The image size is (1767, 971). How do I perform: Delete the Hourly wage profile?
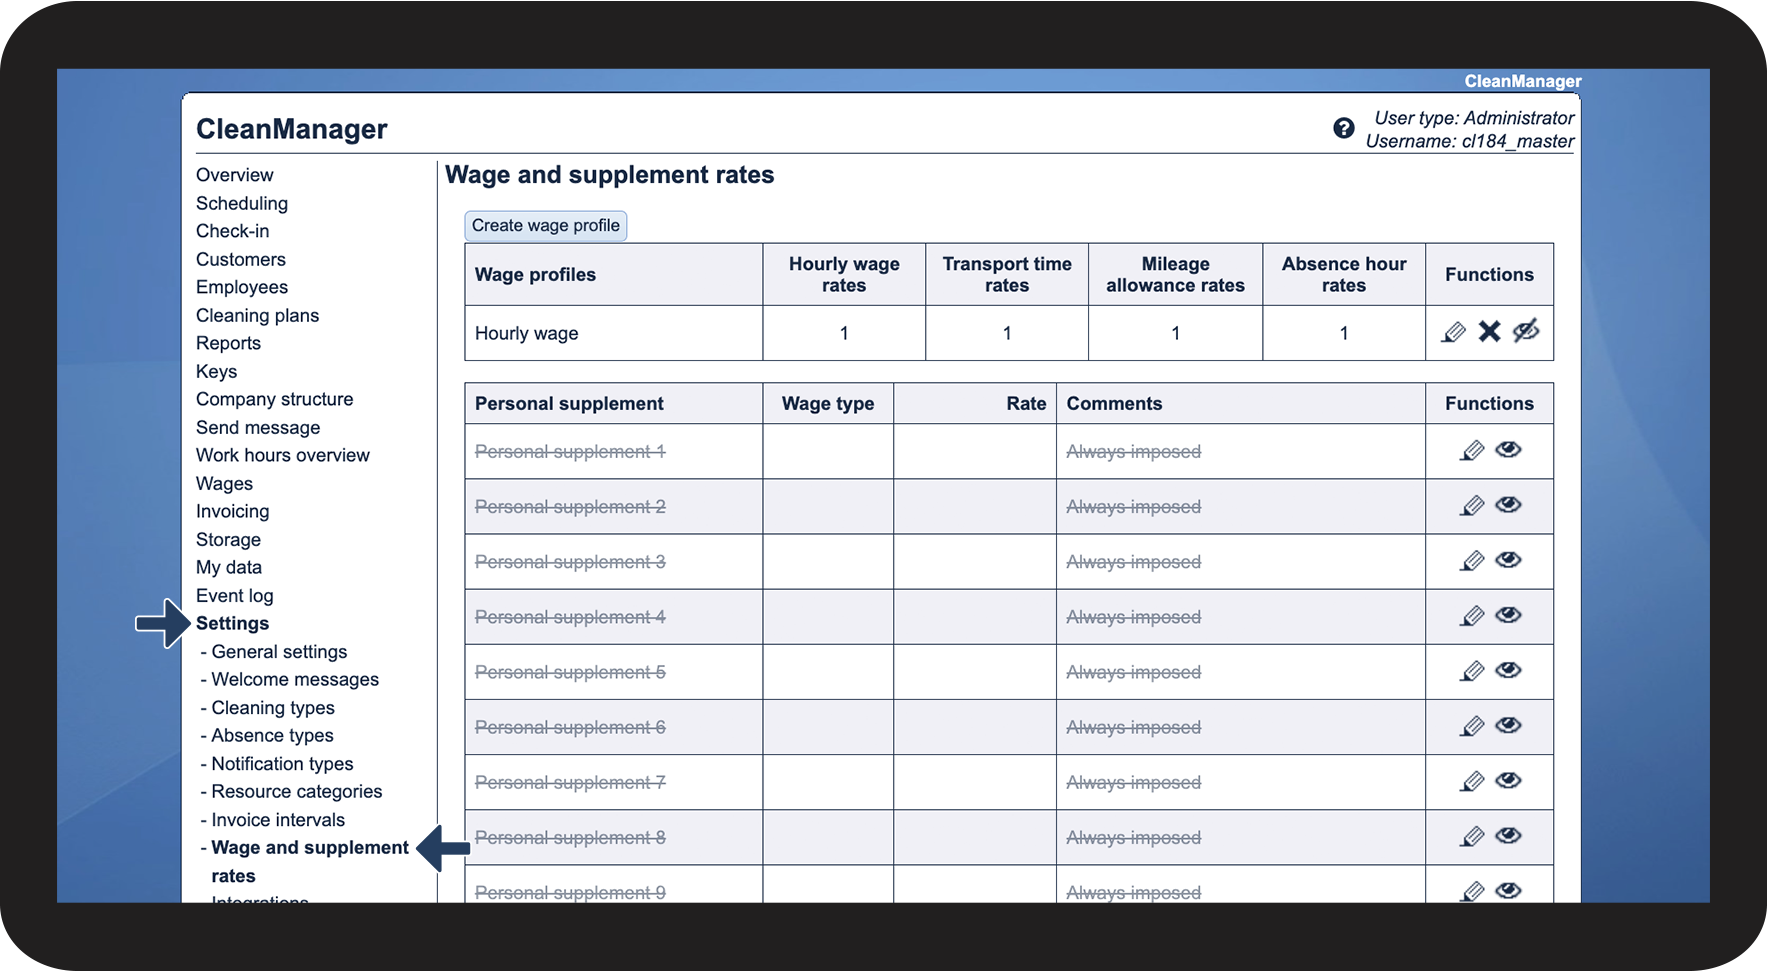[x=1489, y=332]
